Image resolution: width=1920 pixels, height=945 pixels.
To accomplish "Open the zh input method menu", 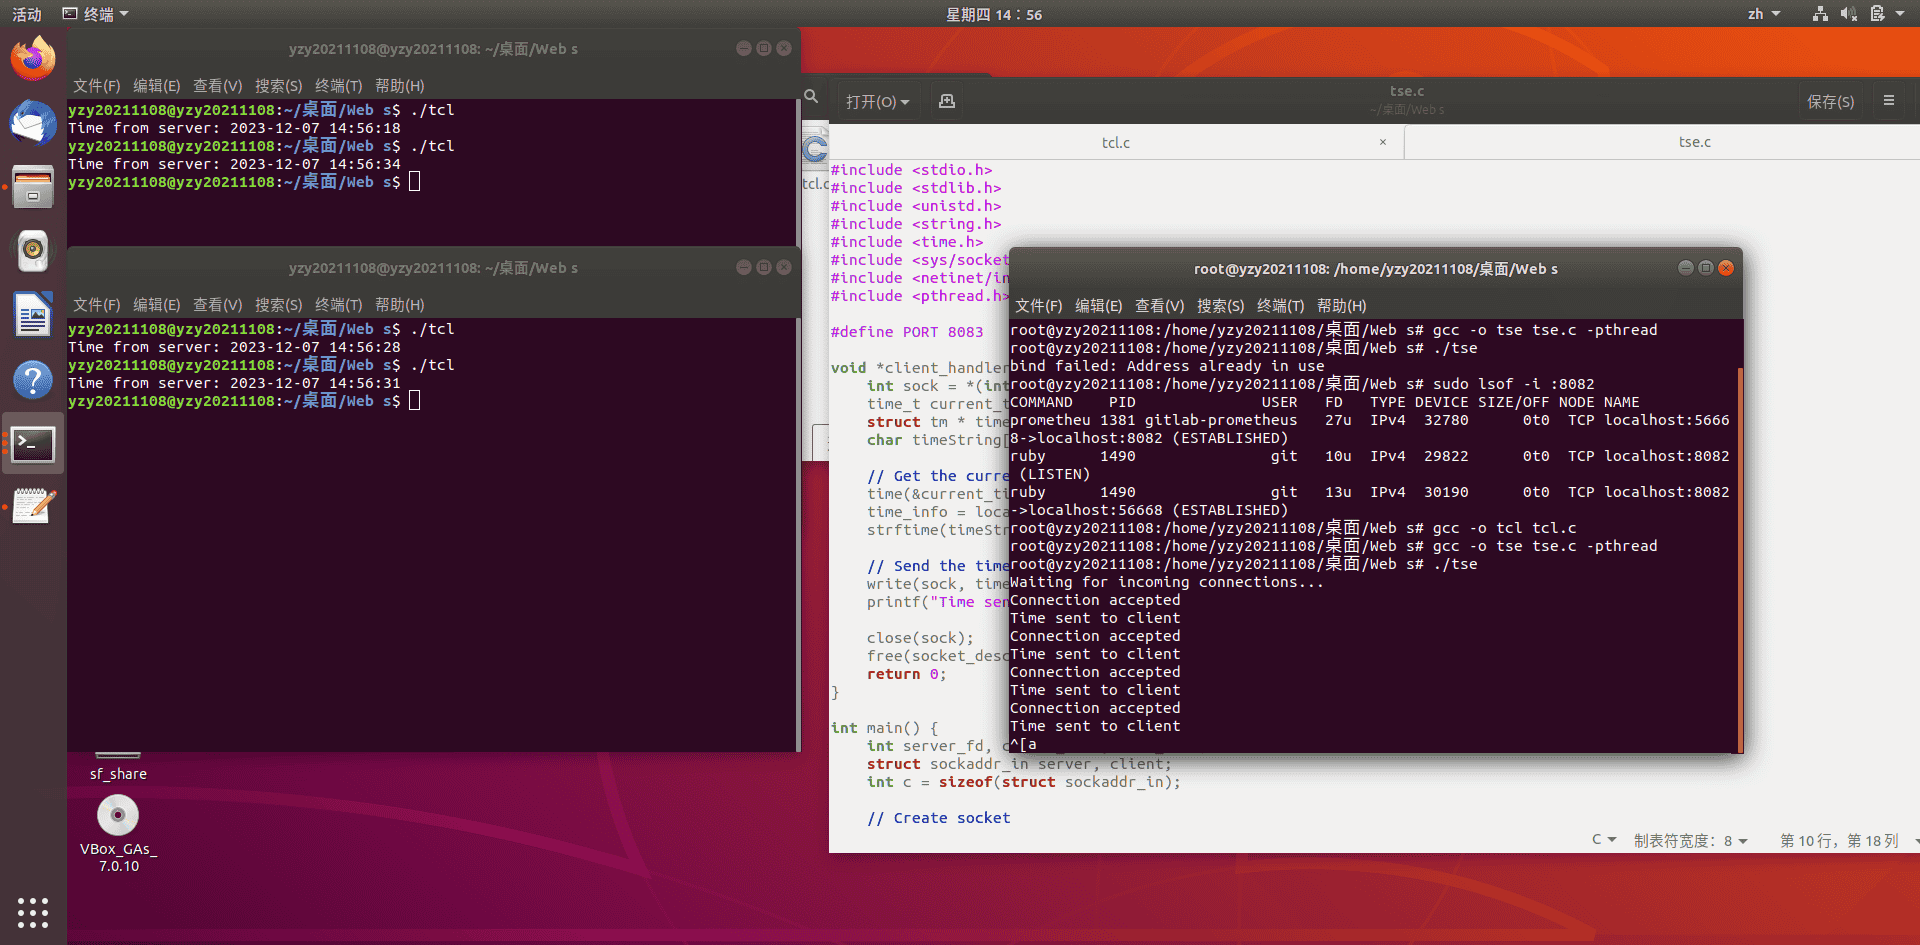I will coord(1763,14).
